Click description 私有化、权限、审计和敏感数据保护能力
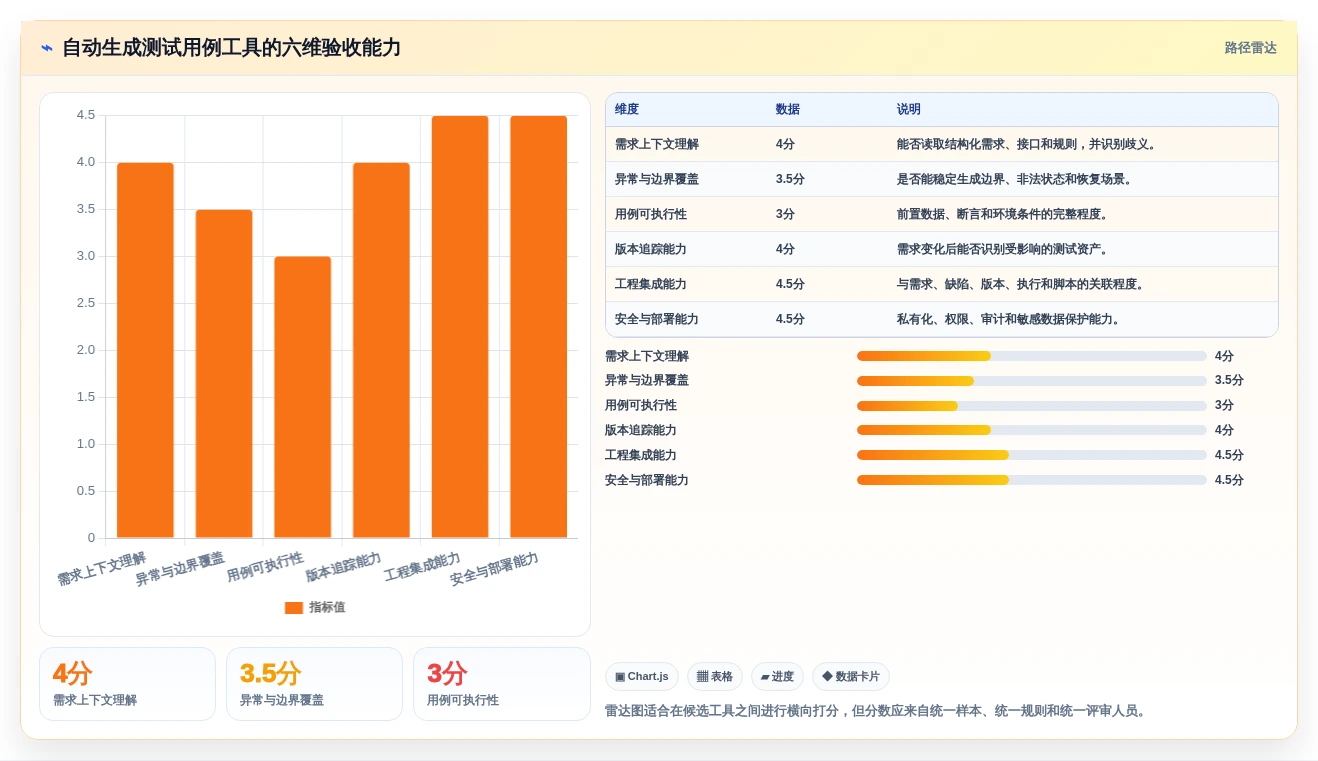 [x=1009, y=319]
